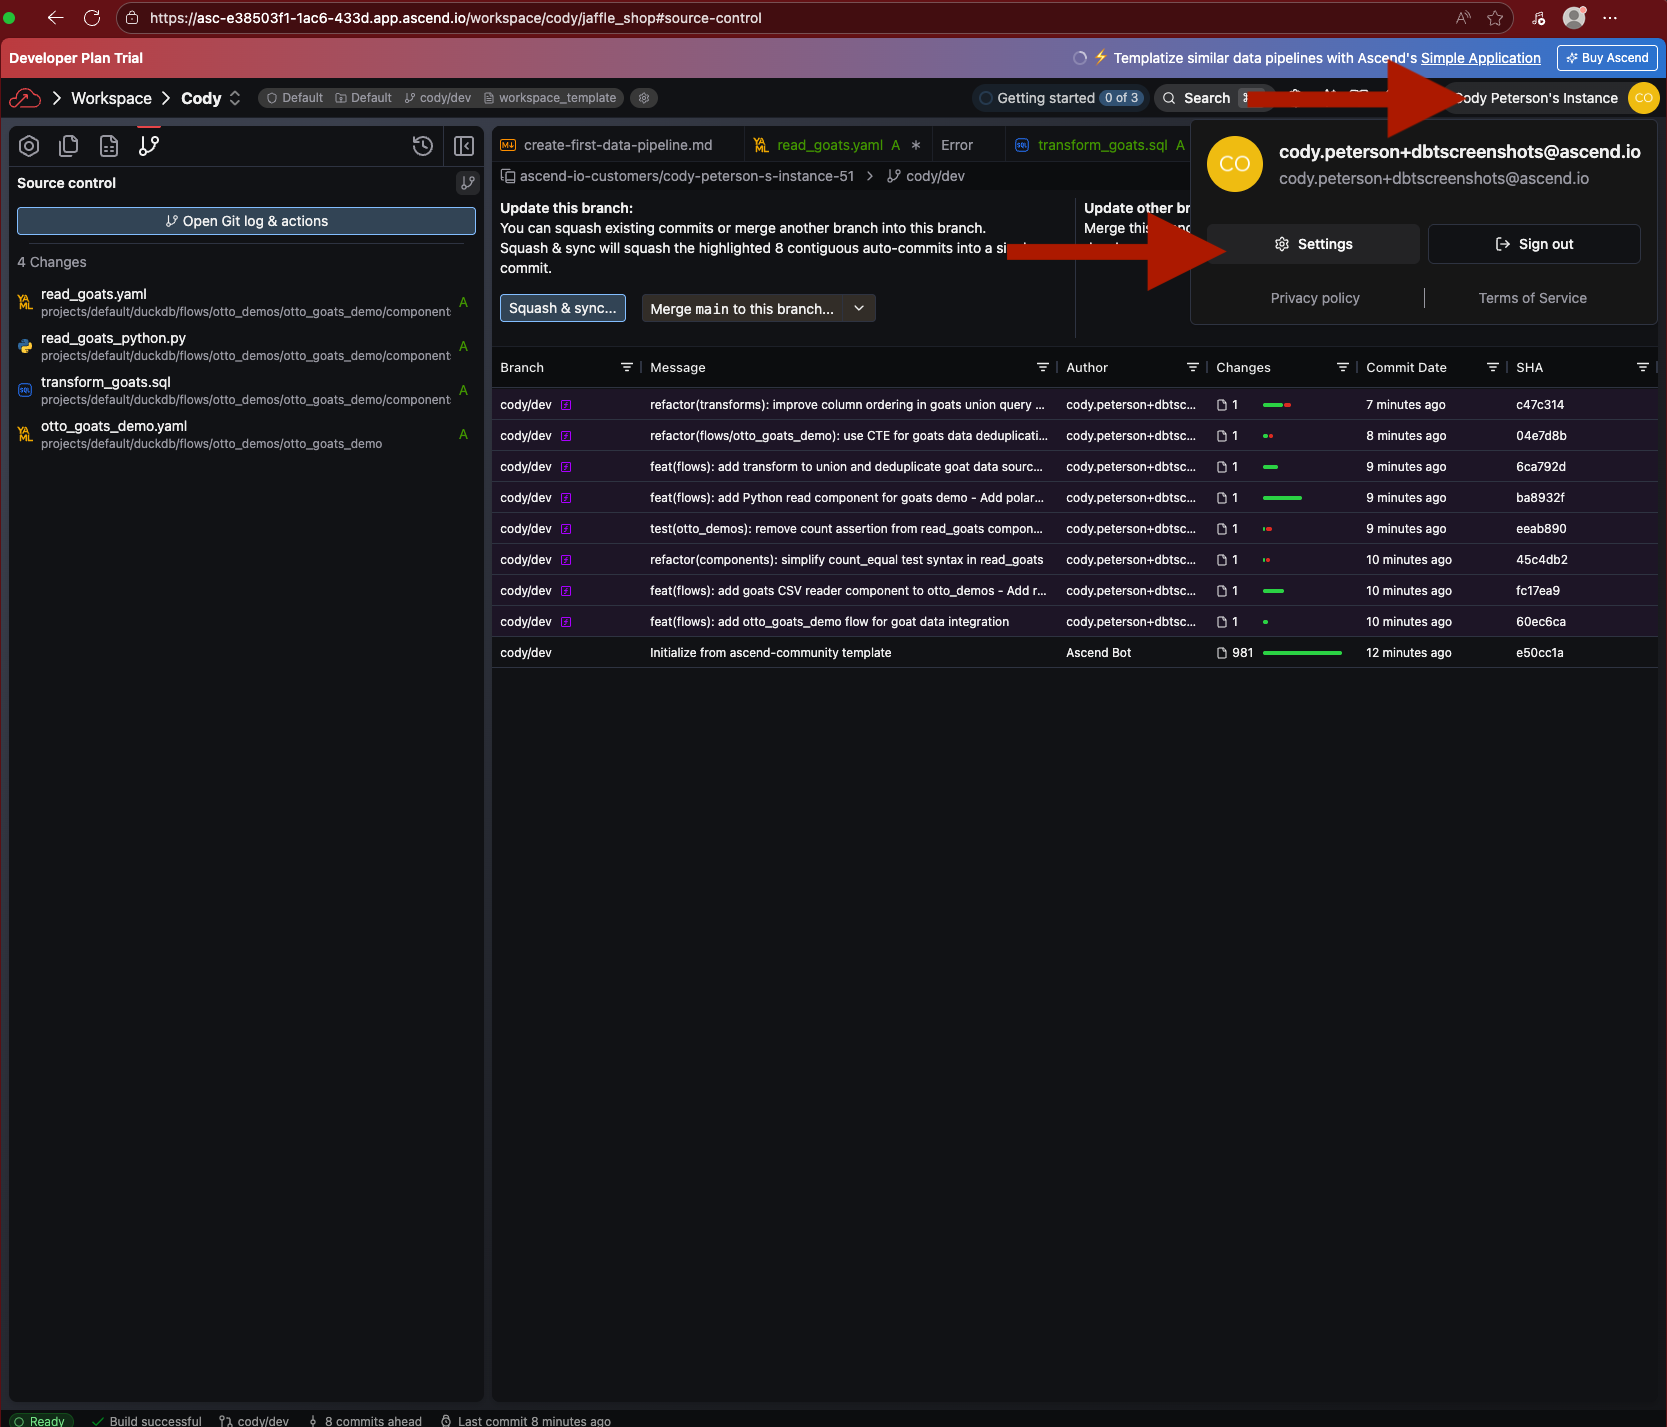The image size is (1667, 1427).
Task: Open the browser more options menu
Action: (x=1610, y=18)
